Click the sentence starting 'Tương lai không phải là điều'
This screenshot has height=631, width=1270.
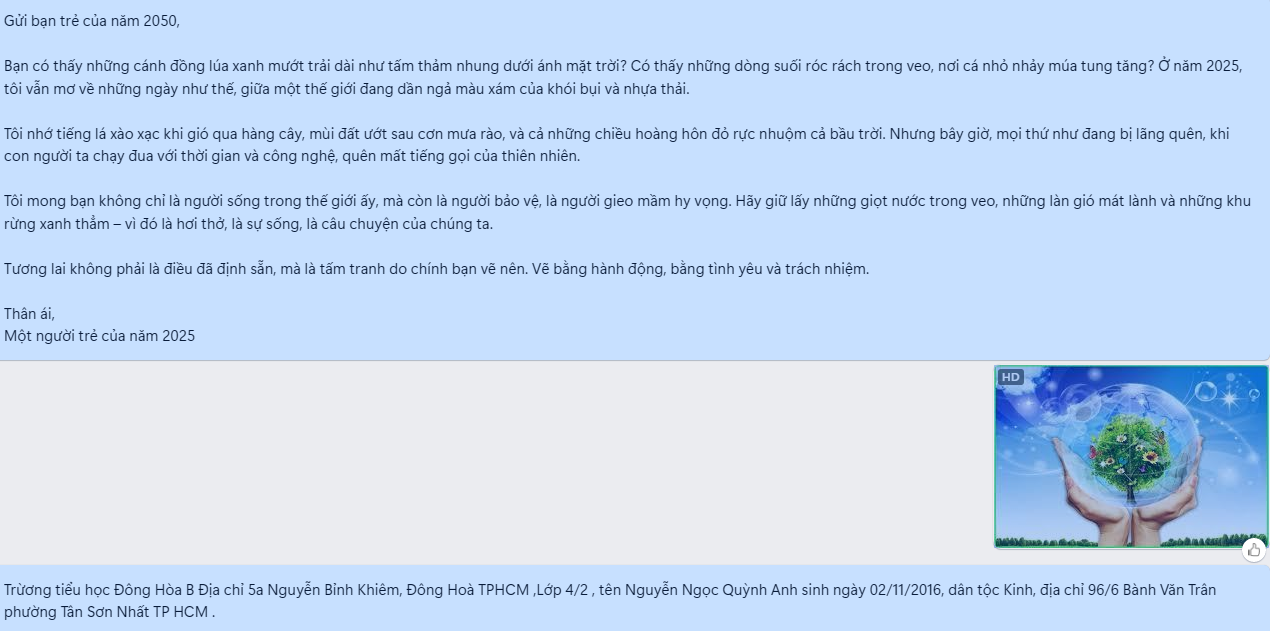coord(436,269)
